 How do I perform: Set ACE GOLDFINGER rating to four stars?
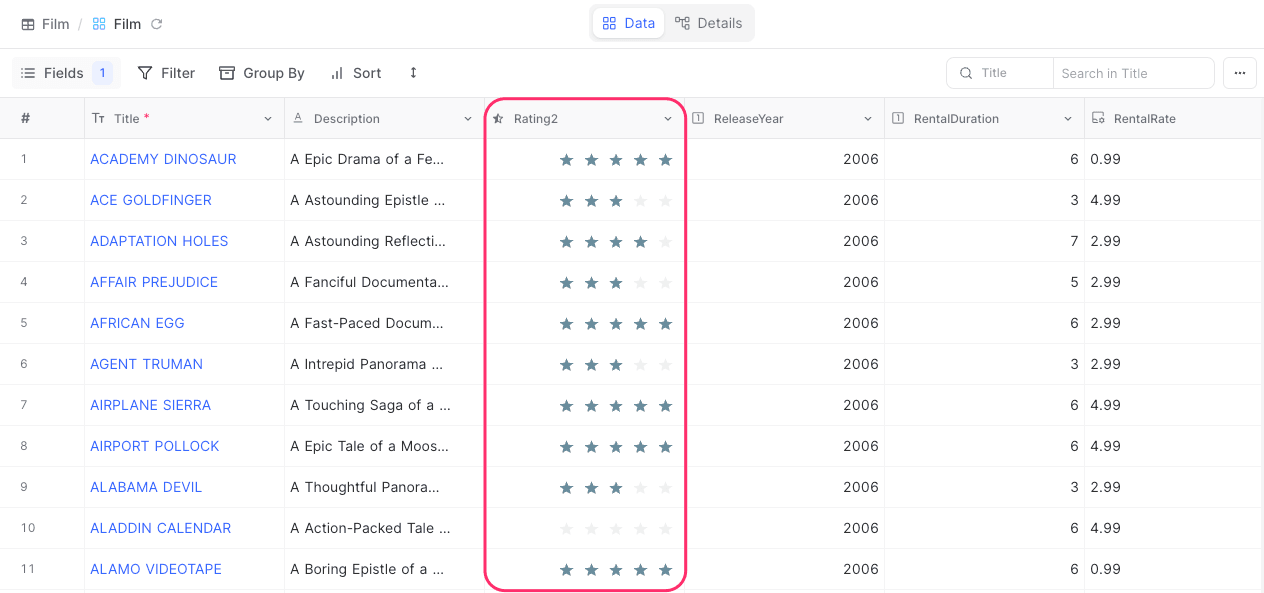click(x=641, y=200)
